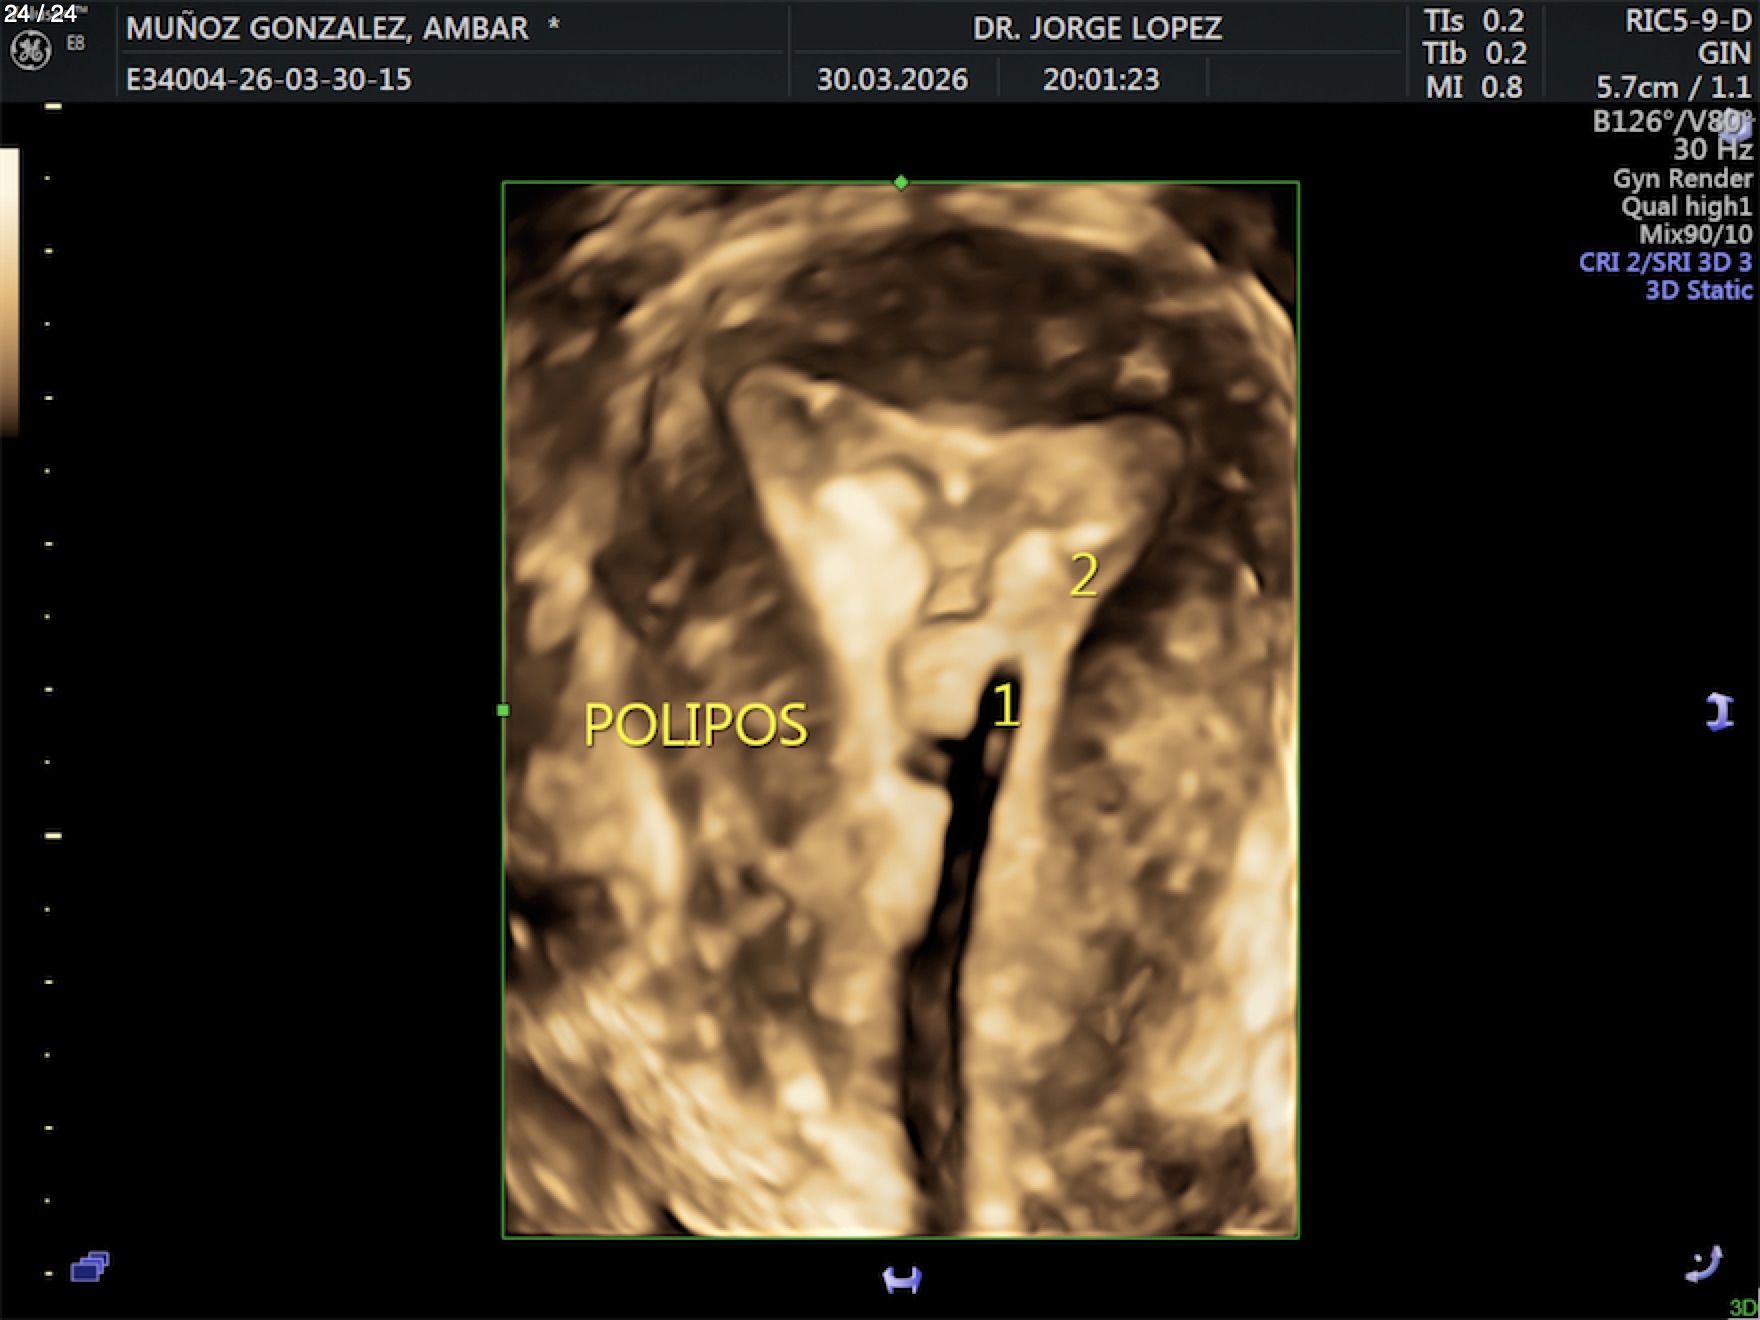This screenshot has width=1760, height=1320.
Task: Click the vertical I-shaped icon on the right
Action: click(1719, 712)
